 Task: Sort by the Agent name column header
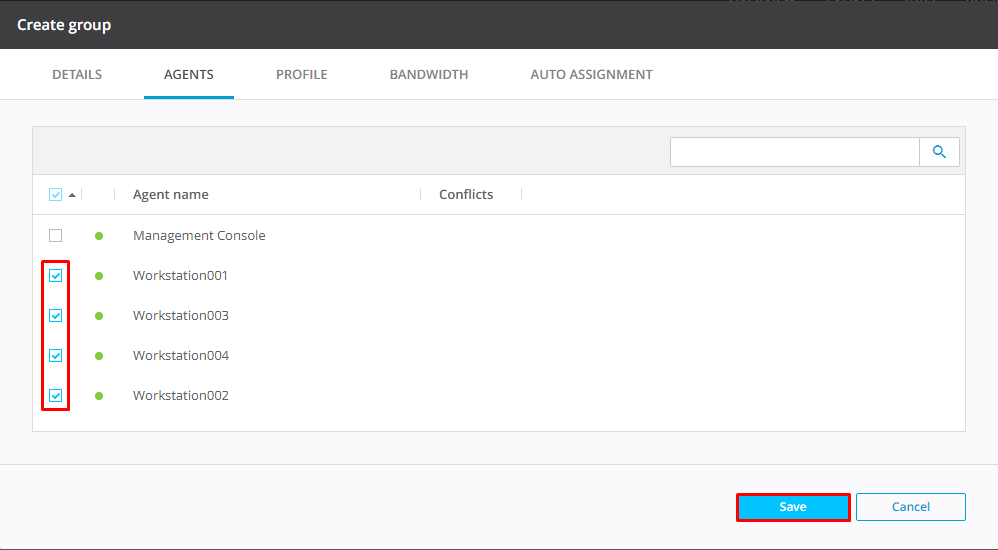click(x=171, y=195)
